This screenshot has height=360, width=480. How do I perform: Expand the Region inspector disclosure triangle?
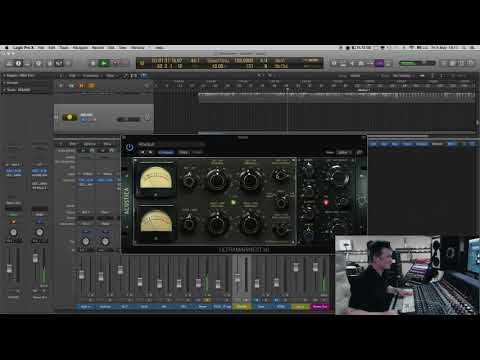click(4, 76)
